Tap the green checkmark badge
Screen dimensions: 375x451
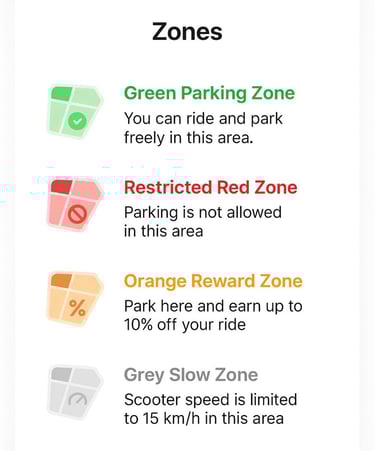coord(77,121)
